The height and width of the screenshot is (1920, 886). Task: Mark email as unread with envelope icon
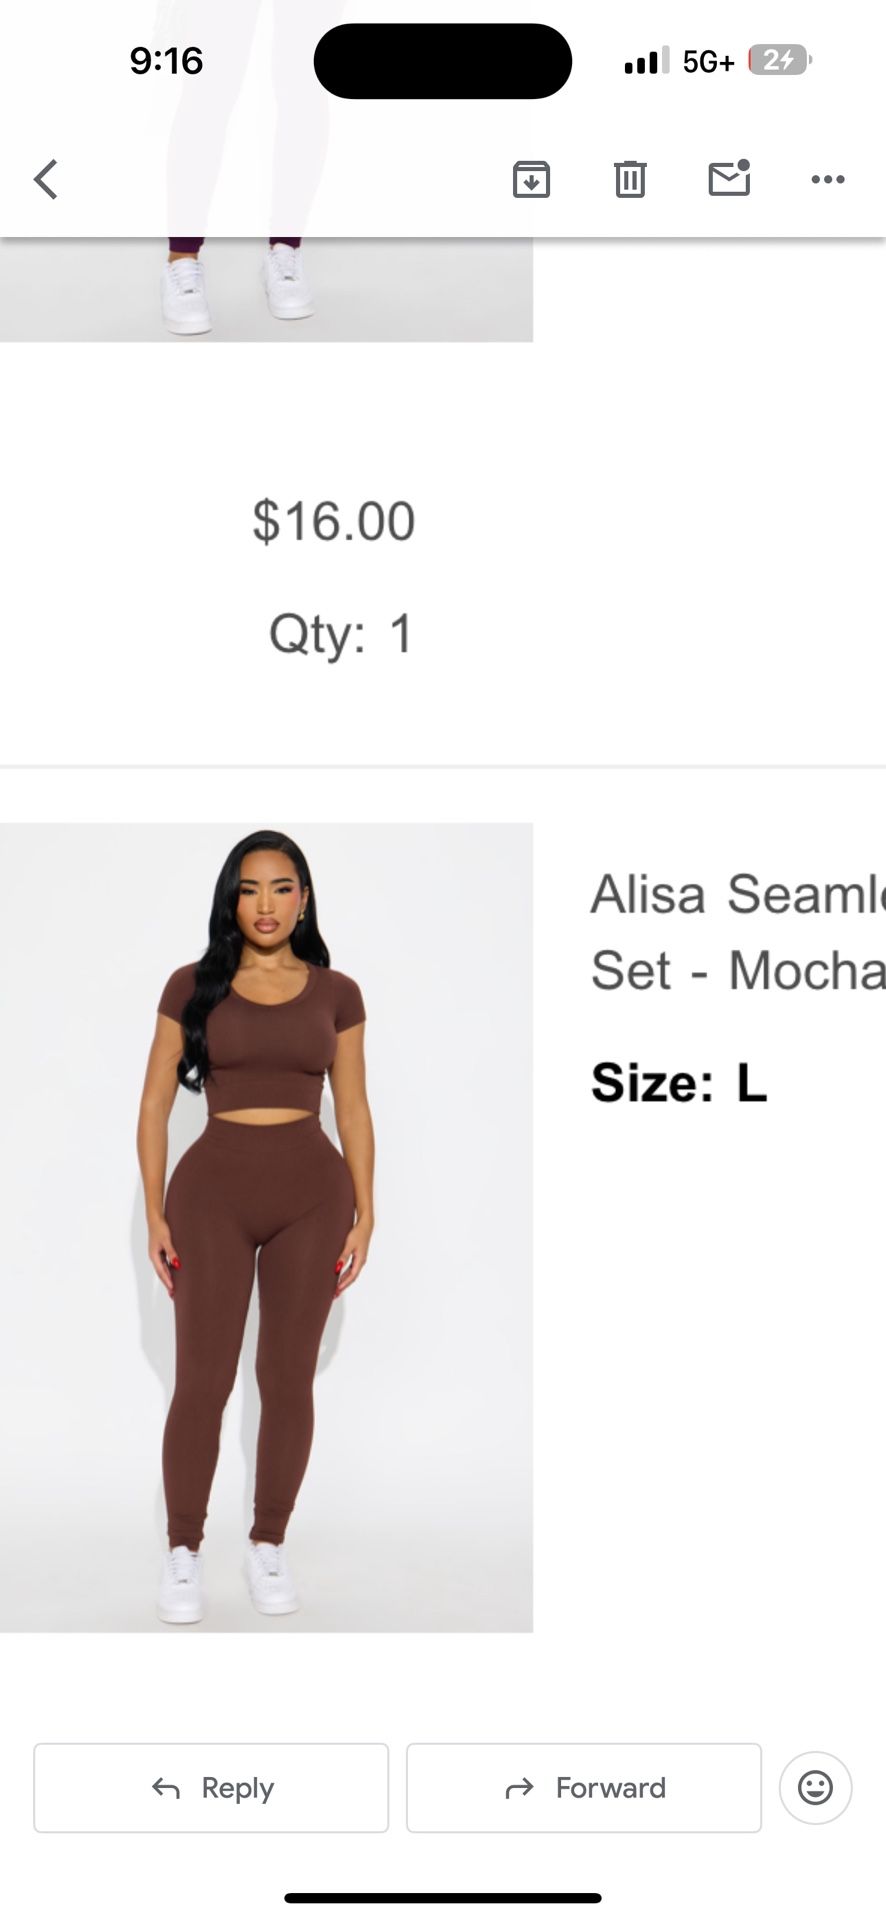coord(730,178)
